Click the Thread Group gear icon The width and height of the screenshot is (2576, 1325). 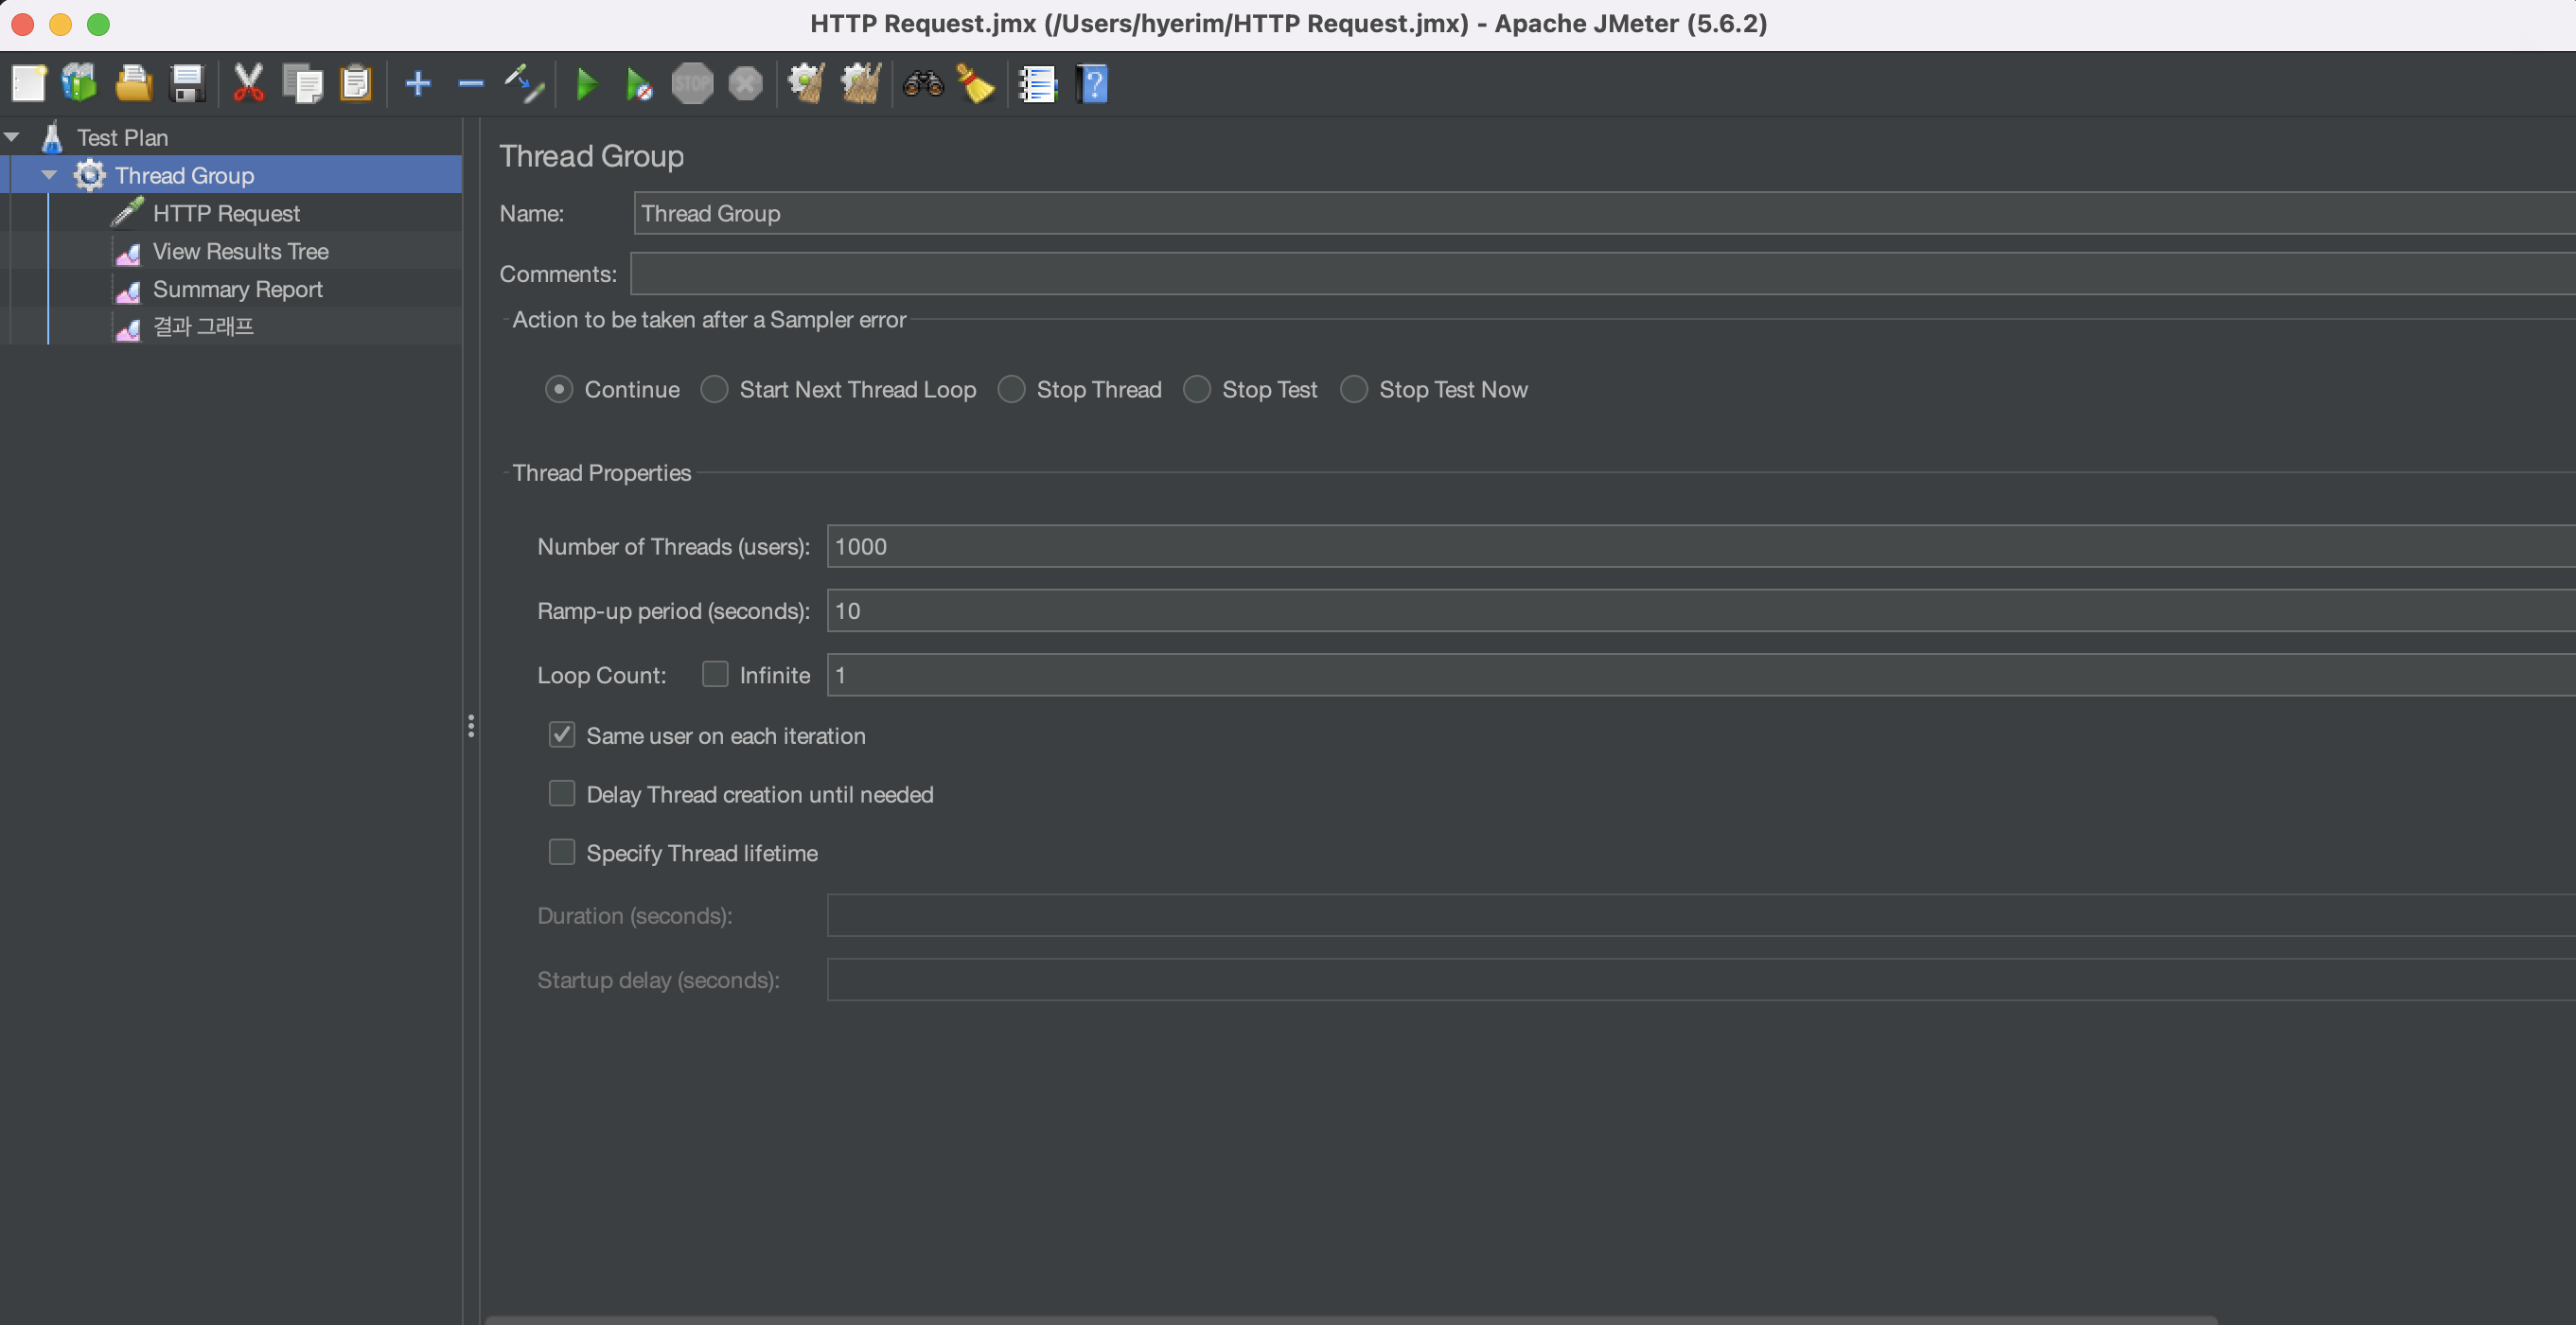(89, 175)
